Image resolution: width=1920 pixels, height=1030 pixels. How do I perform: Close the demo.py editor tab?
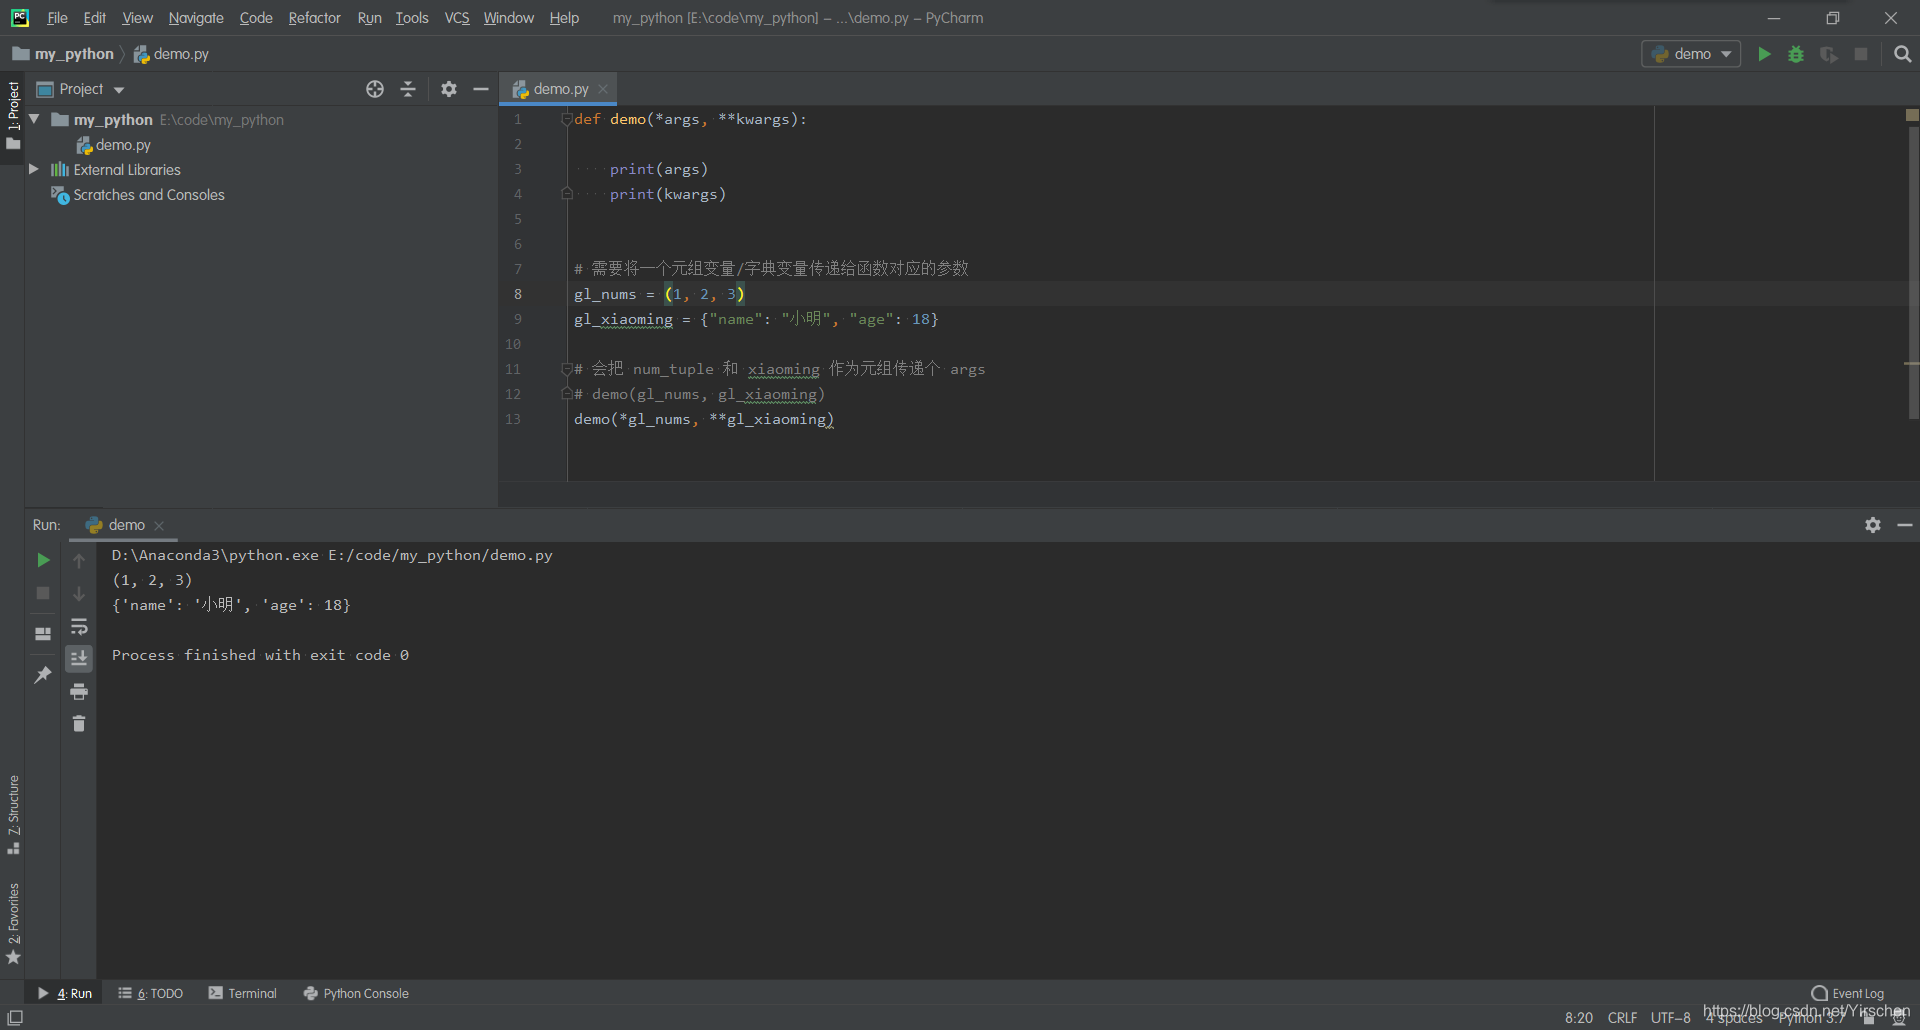(603, 89)
